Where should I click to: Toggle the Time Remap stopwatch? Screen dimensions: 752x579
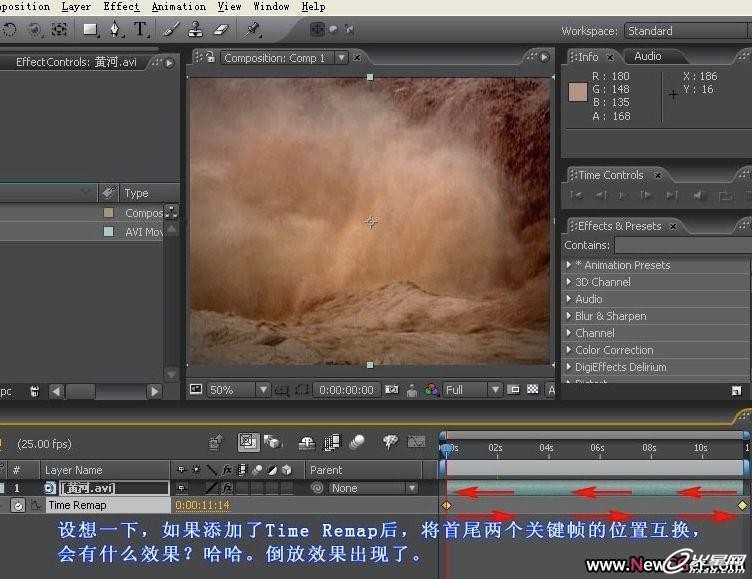pyautogui.click(x=18, y=506)
